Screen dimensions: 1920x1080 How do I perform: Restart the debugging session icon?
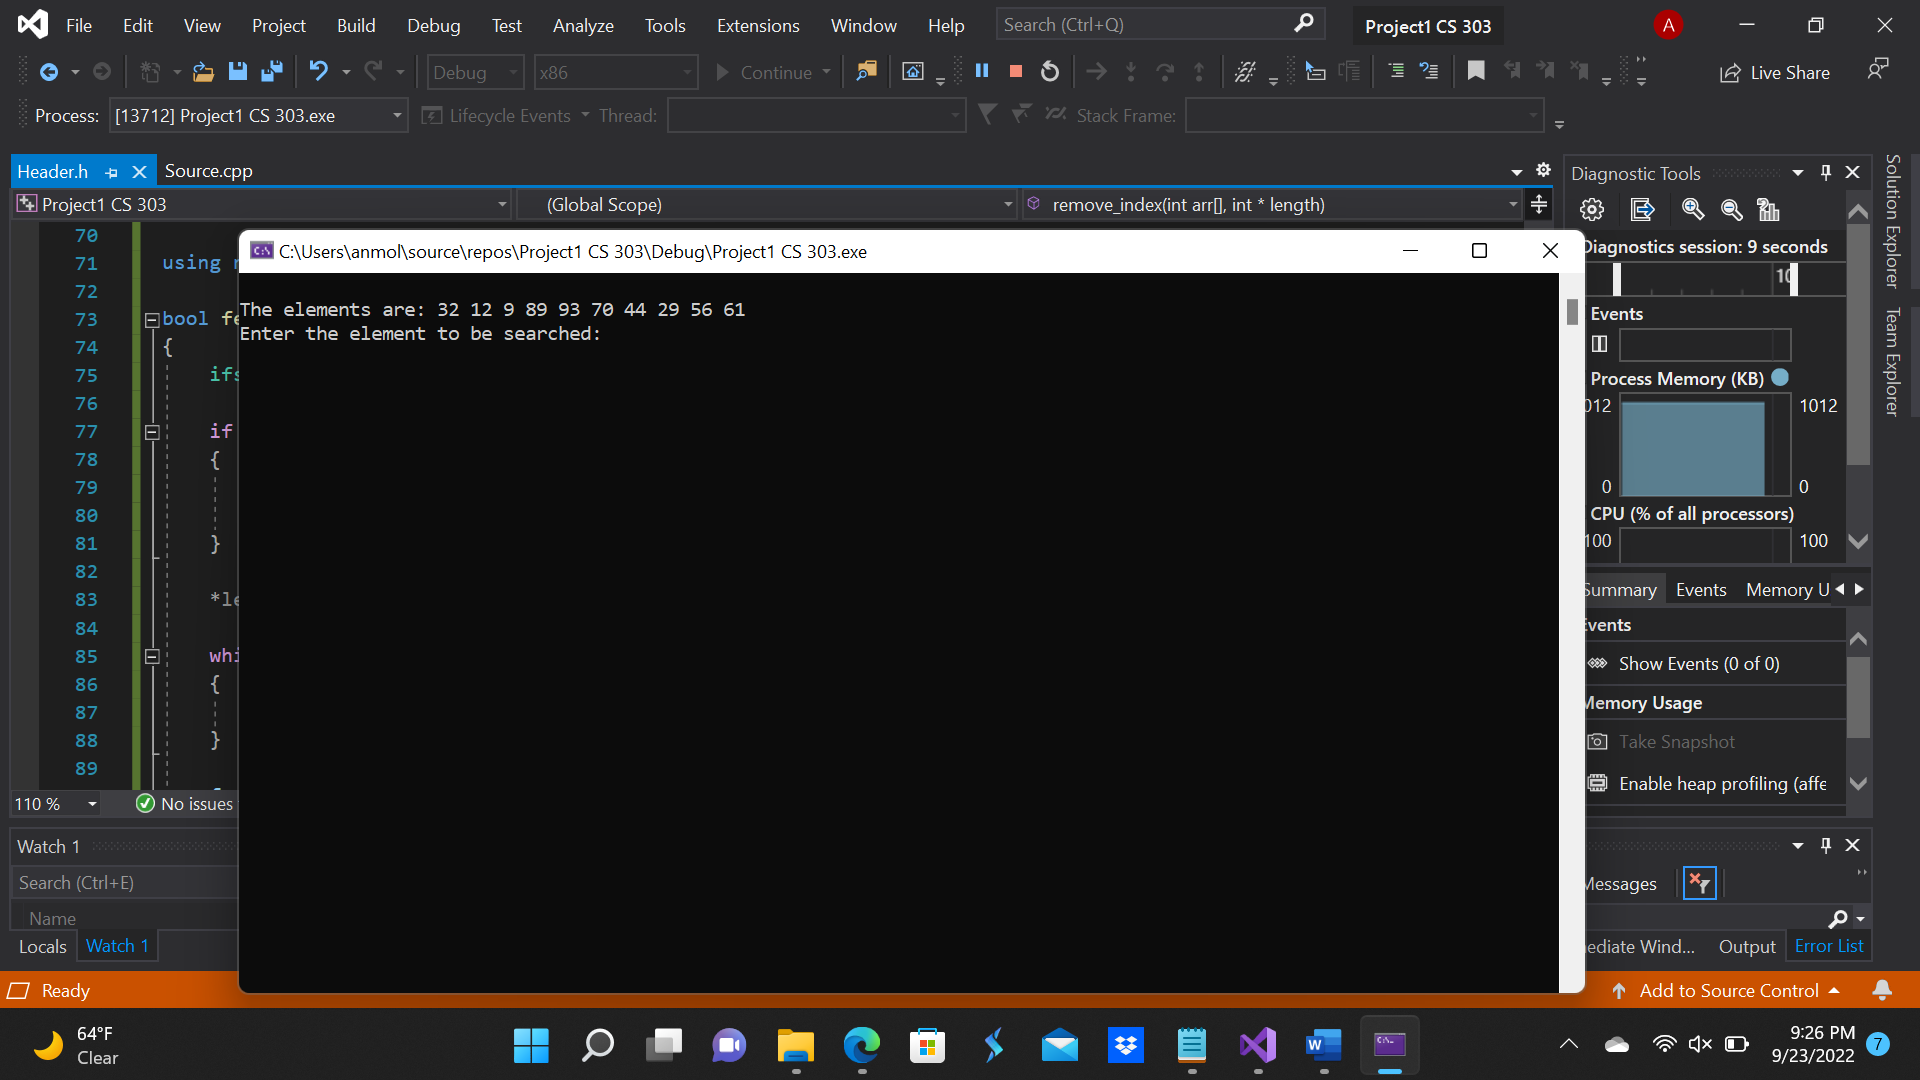pyautogui.click(x=1049, y=71)
